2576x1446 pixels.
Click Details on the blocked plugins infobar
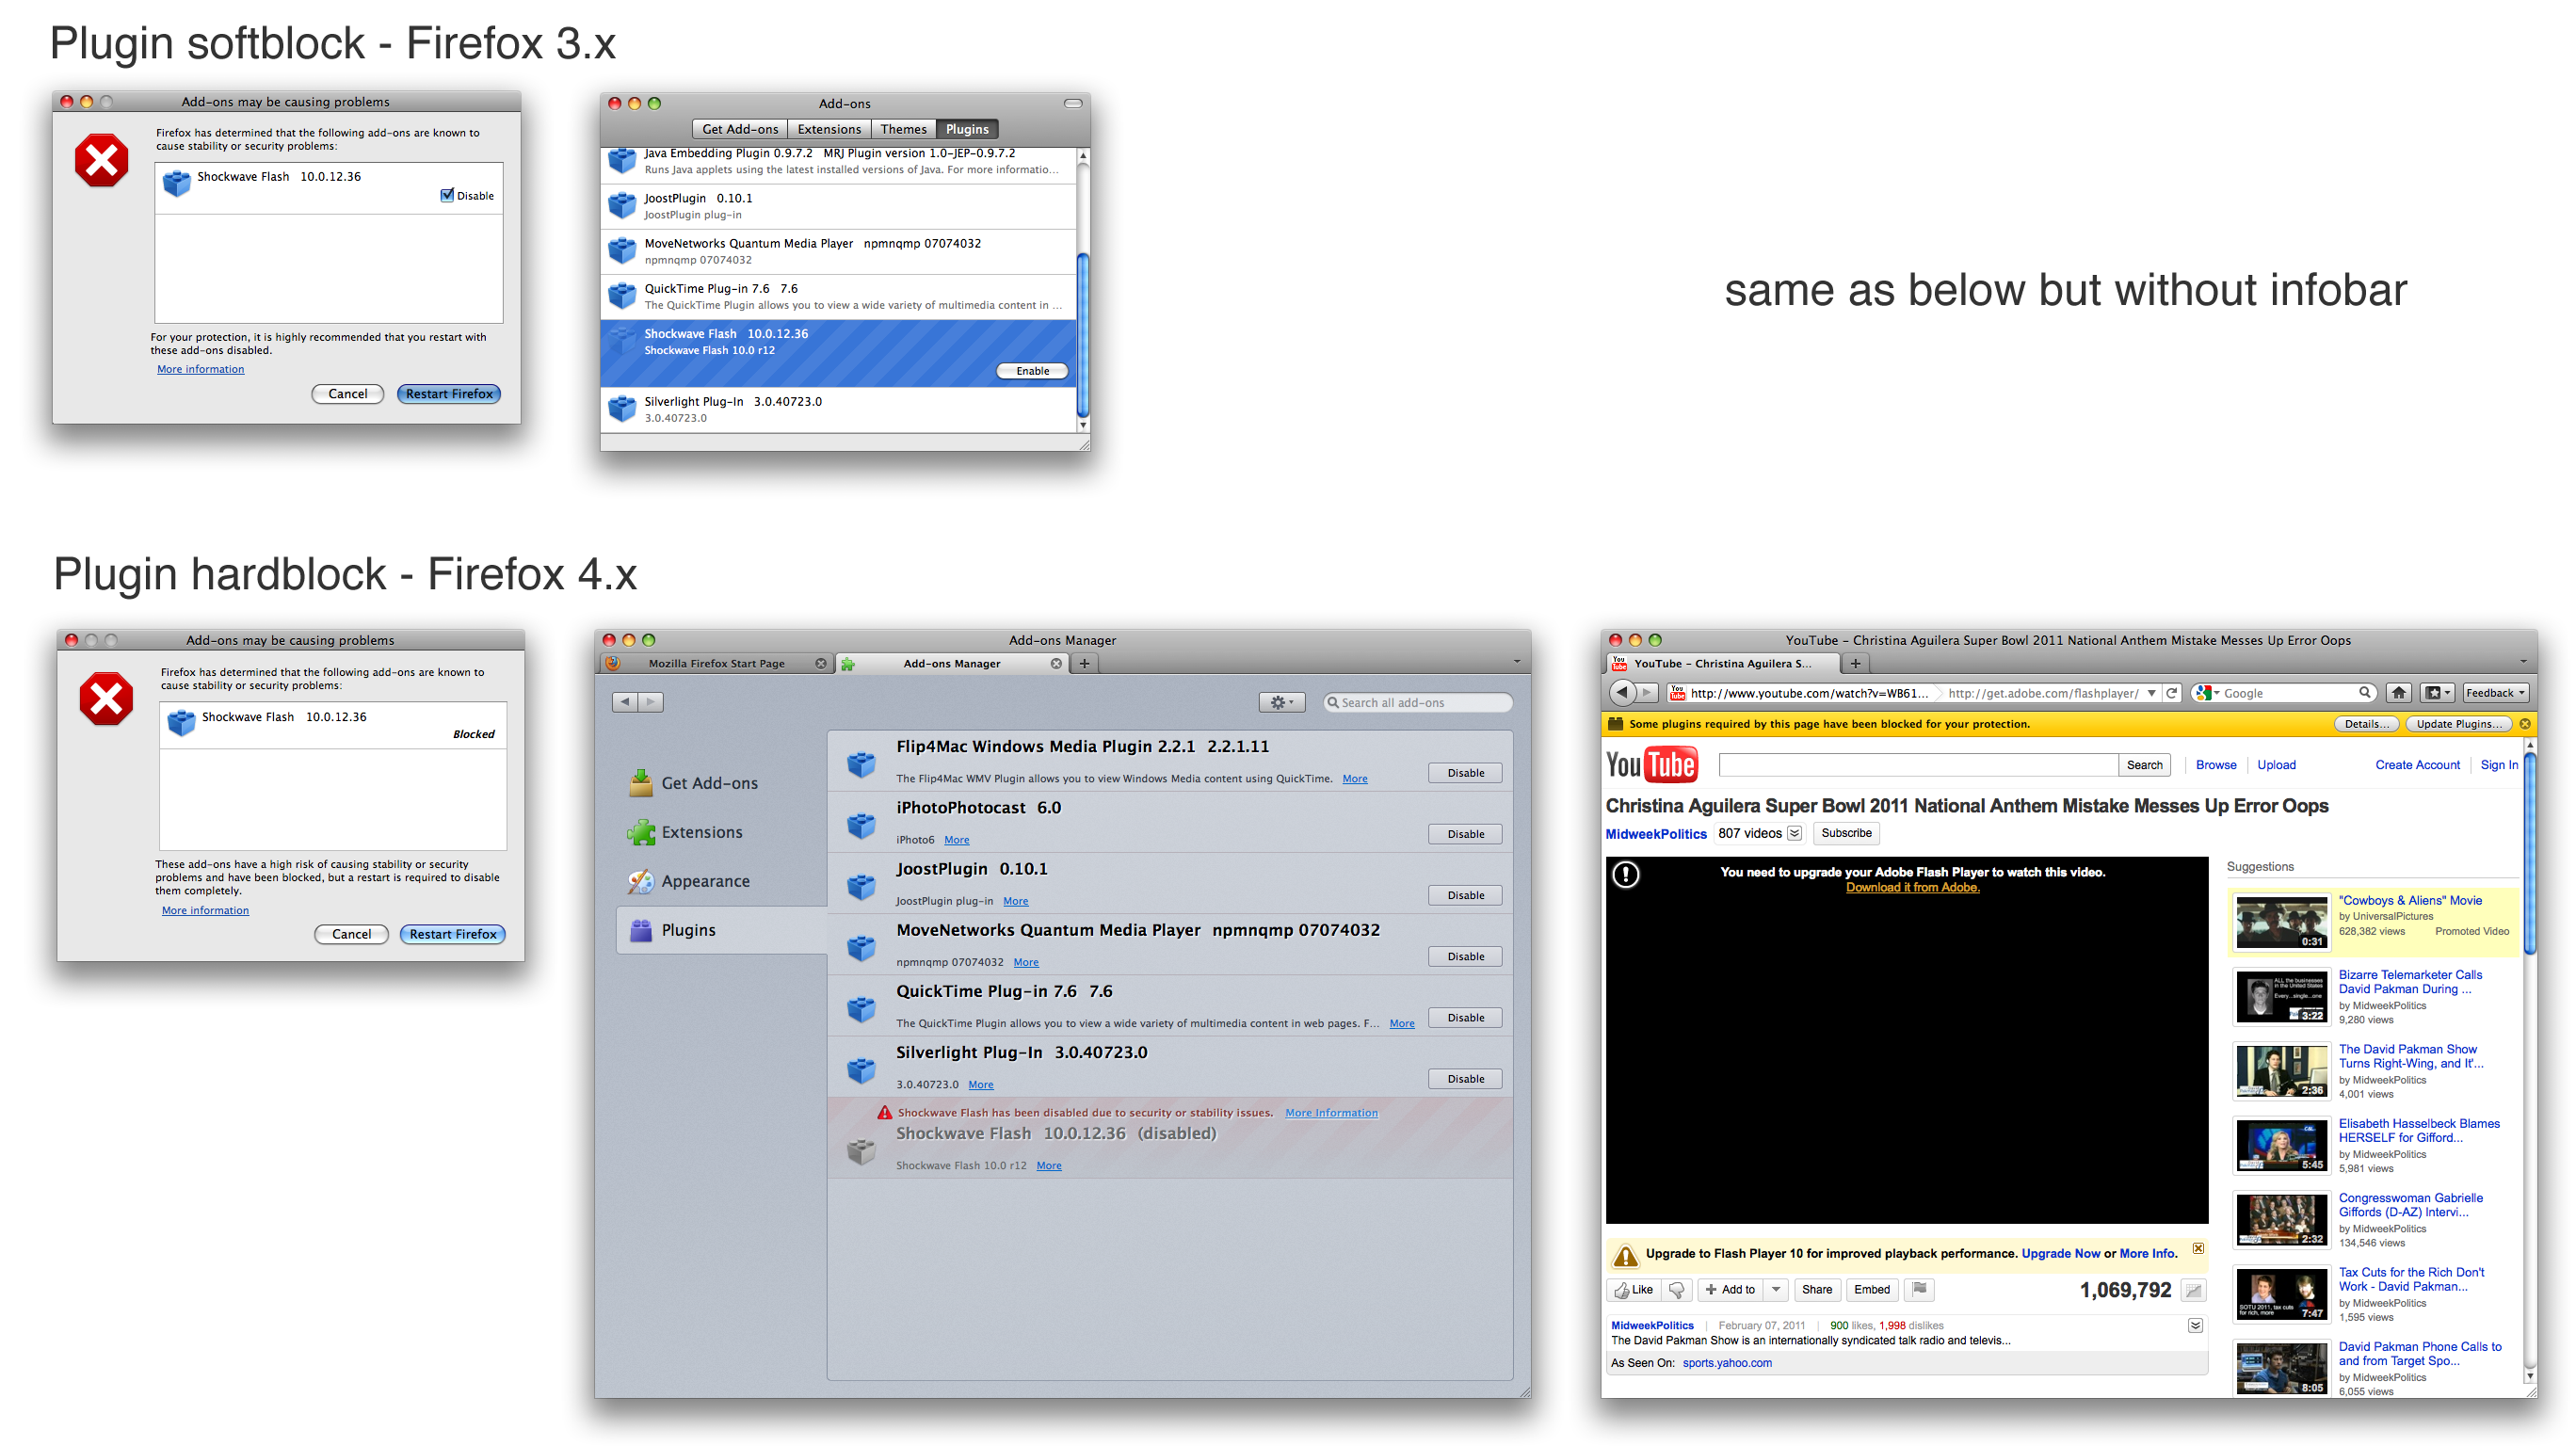[x=2365, y=723]
